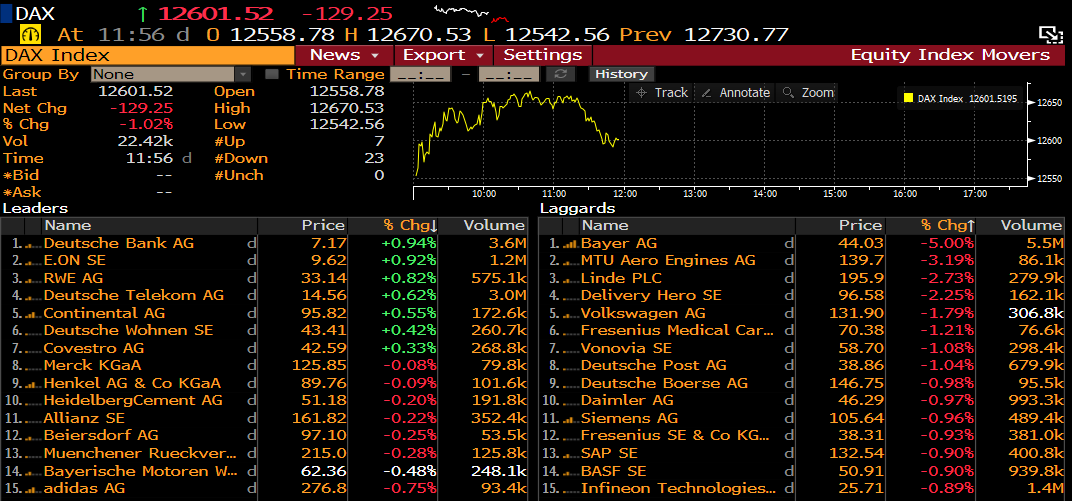Click the green up arrow next to DAX
1072x501 pixels.
[143, 13]
